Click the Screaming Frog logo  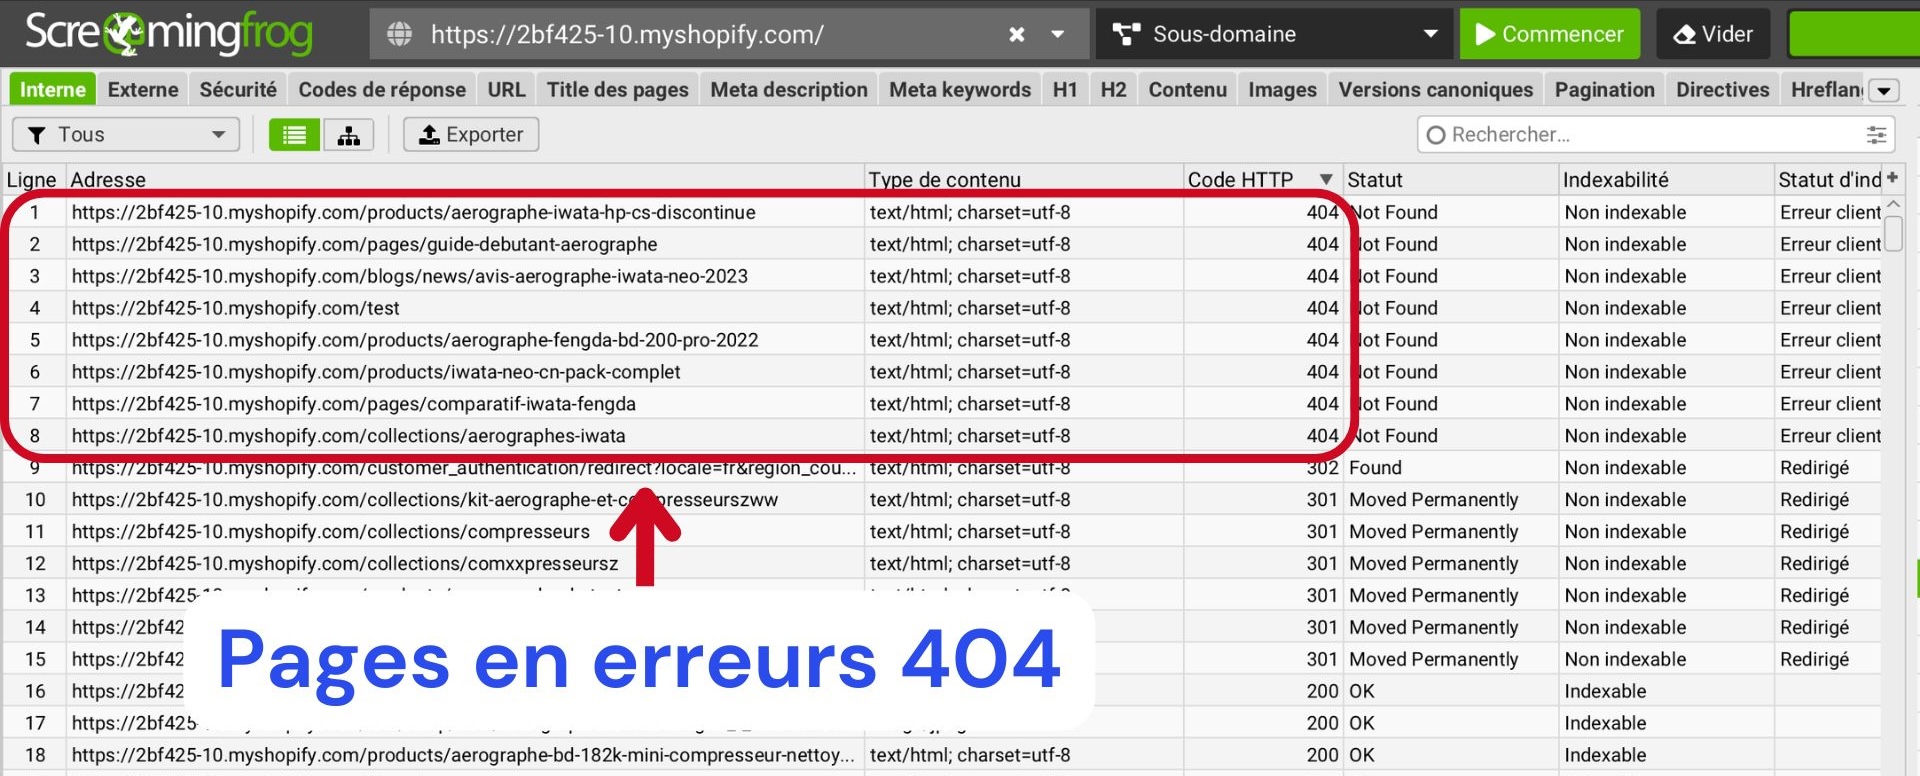point(168,34)
